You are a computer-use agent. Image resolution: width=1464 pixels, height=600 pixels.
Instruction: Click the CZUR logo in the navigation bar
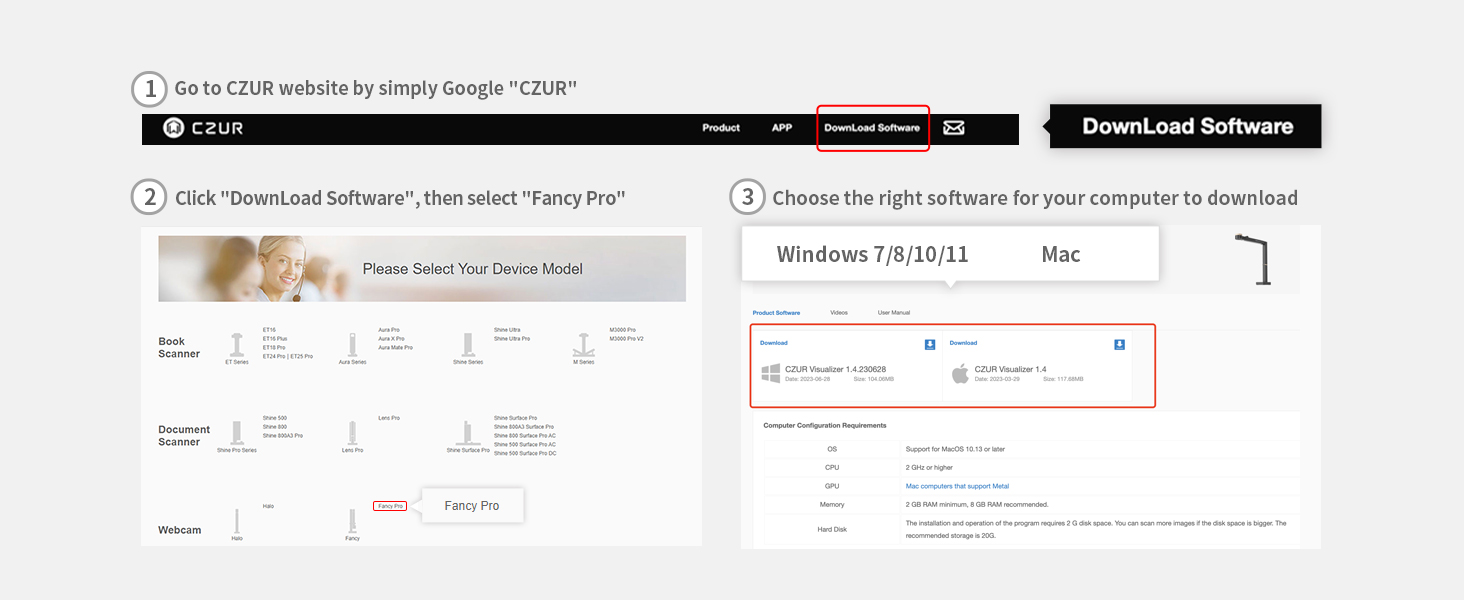(204, 128)
